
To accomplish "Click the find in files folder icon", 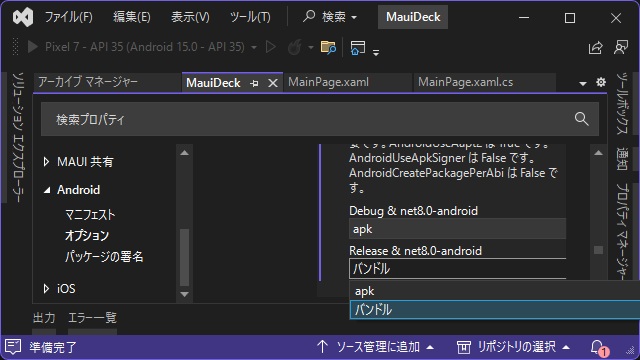I will click(328, 47).
